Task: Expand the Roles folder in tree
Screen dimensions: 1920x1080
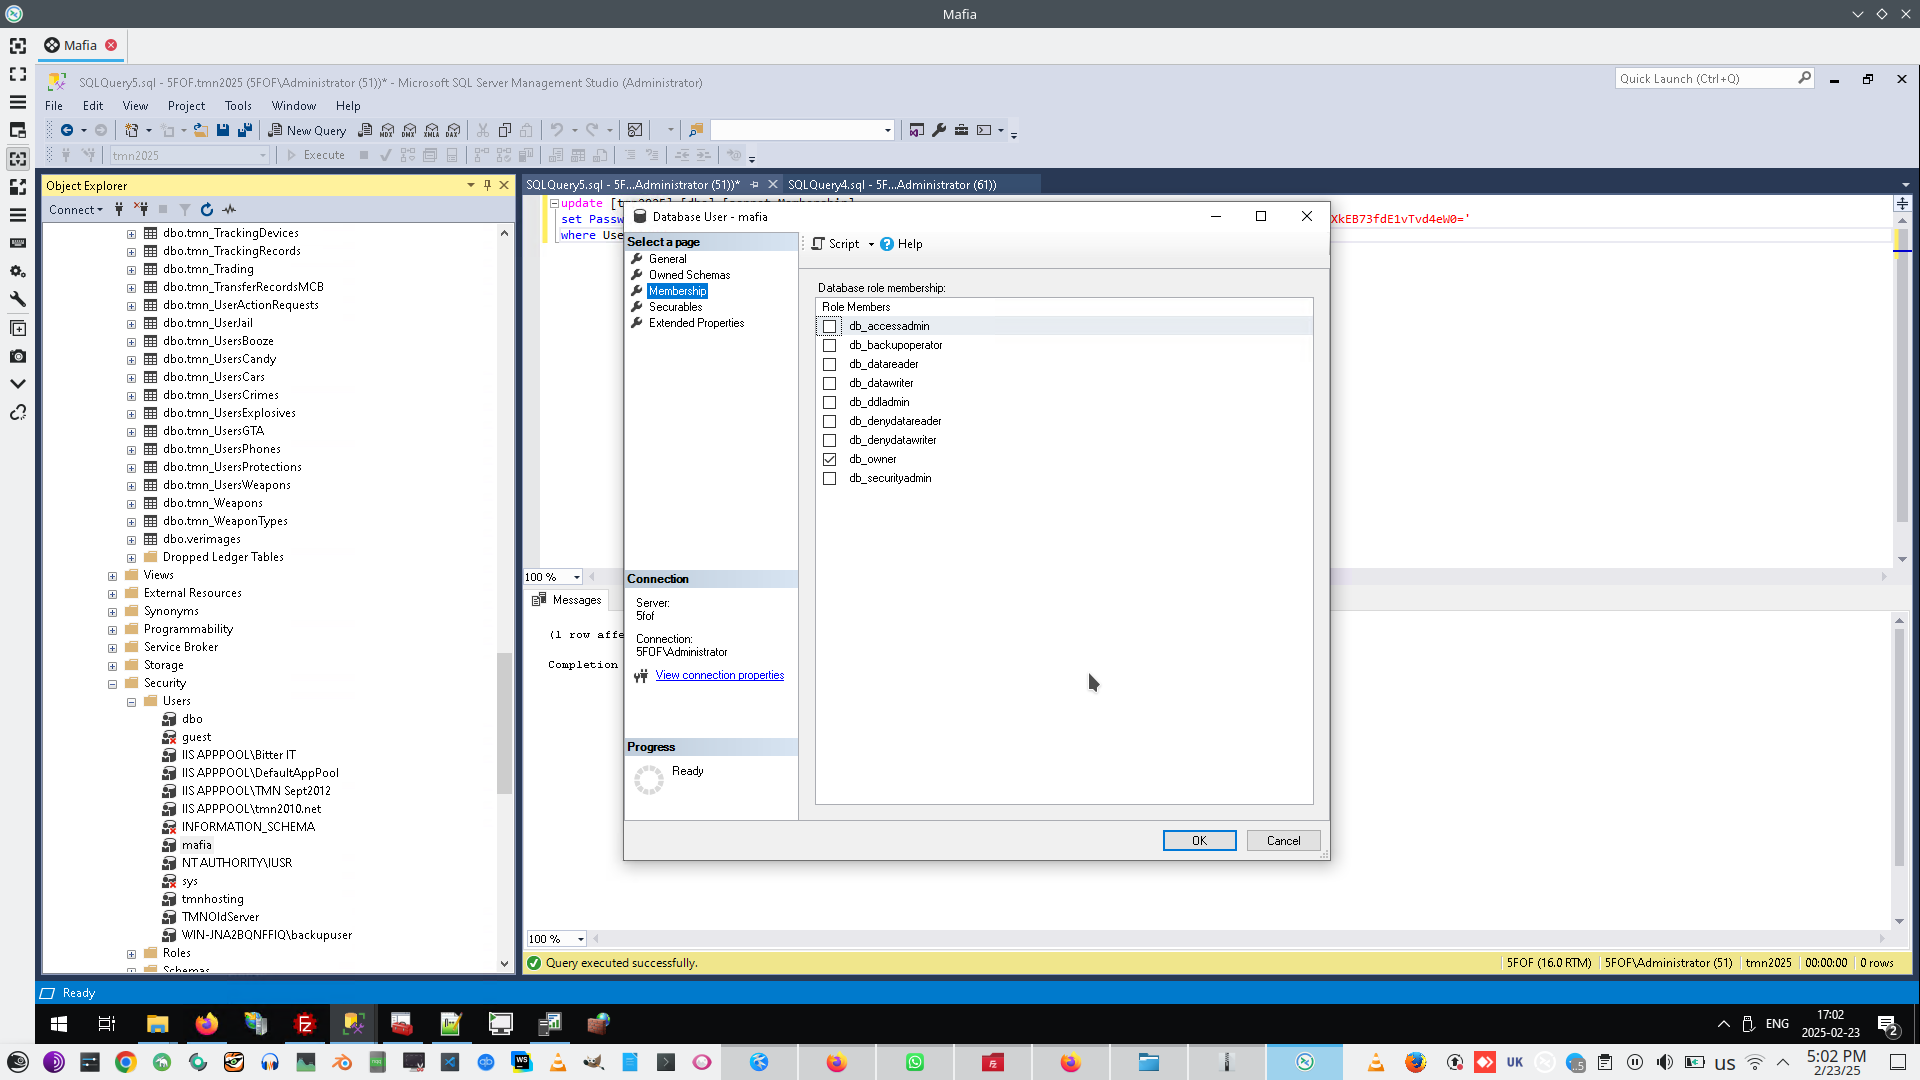Action: pyautogui.click(x=131, y=954)
